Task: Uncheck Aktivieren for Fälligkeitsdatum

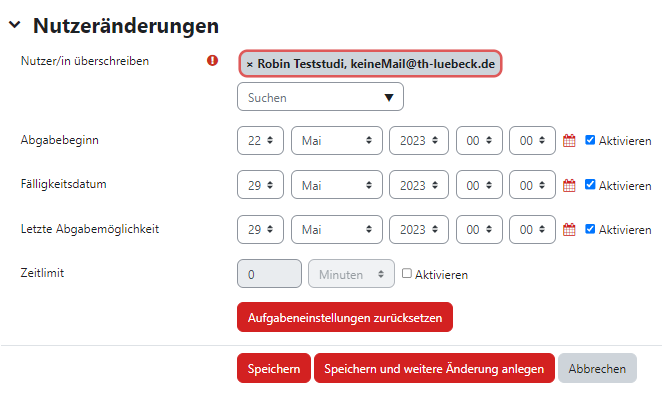Action: pyautogui.click(x=590, y=184)
